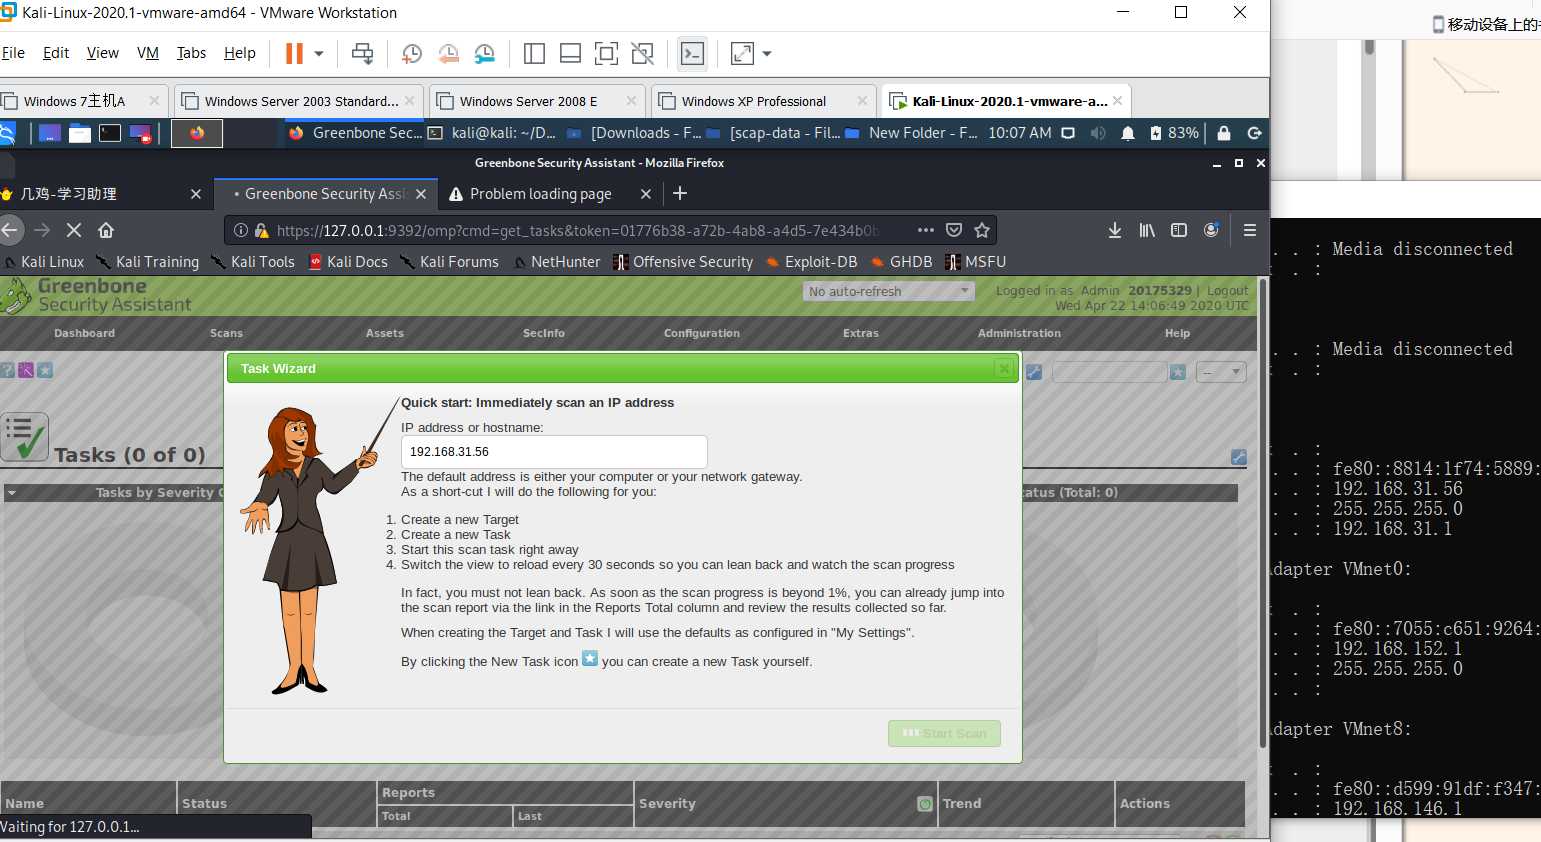
Task: Open the snapshot manager
Action: click(484, 54)
